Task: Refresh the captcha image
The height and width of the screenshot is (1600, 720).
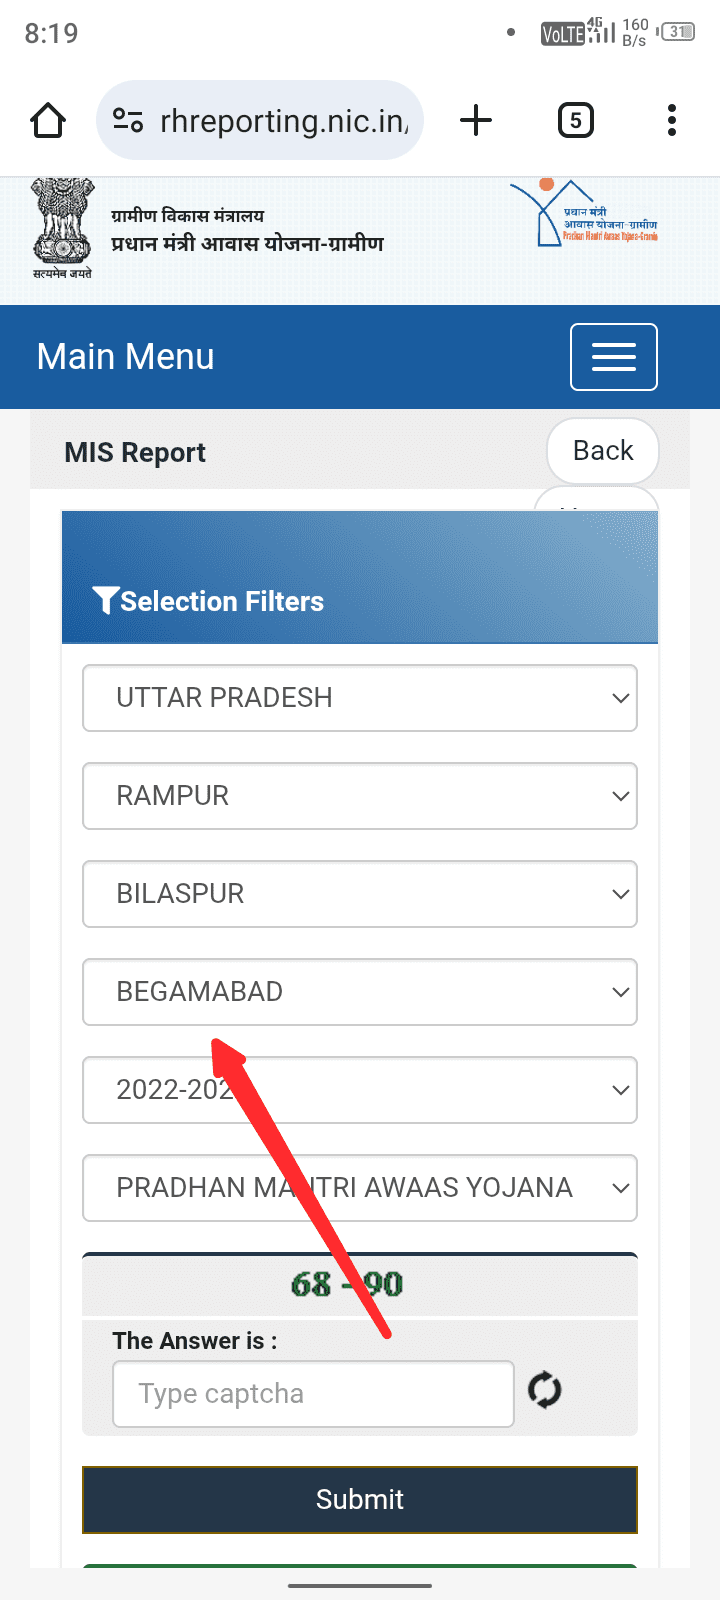Action: pyautogui.click(x=545, y=1390)
